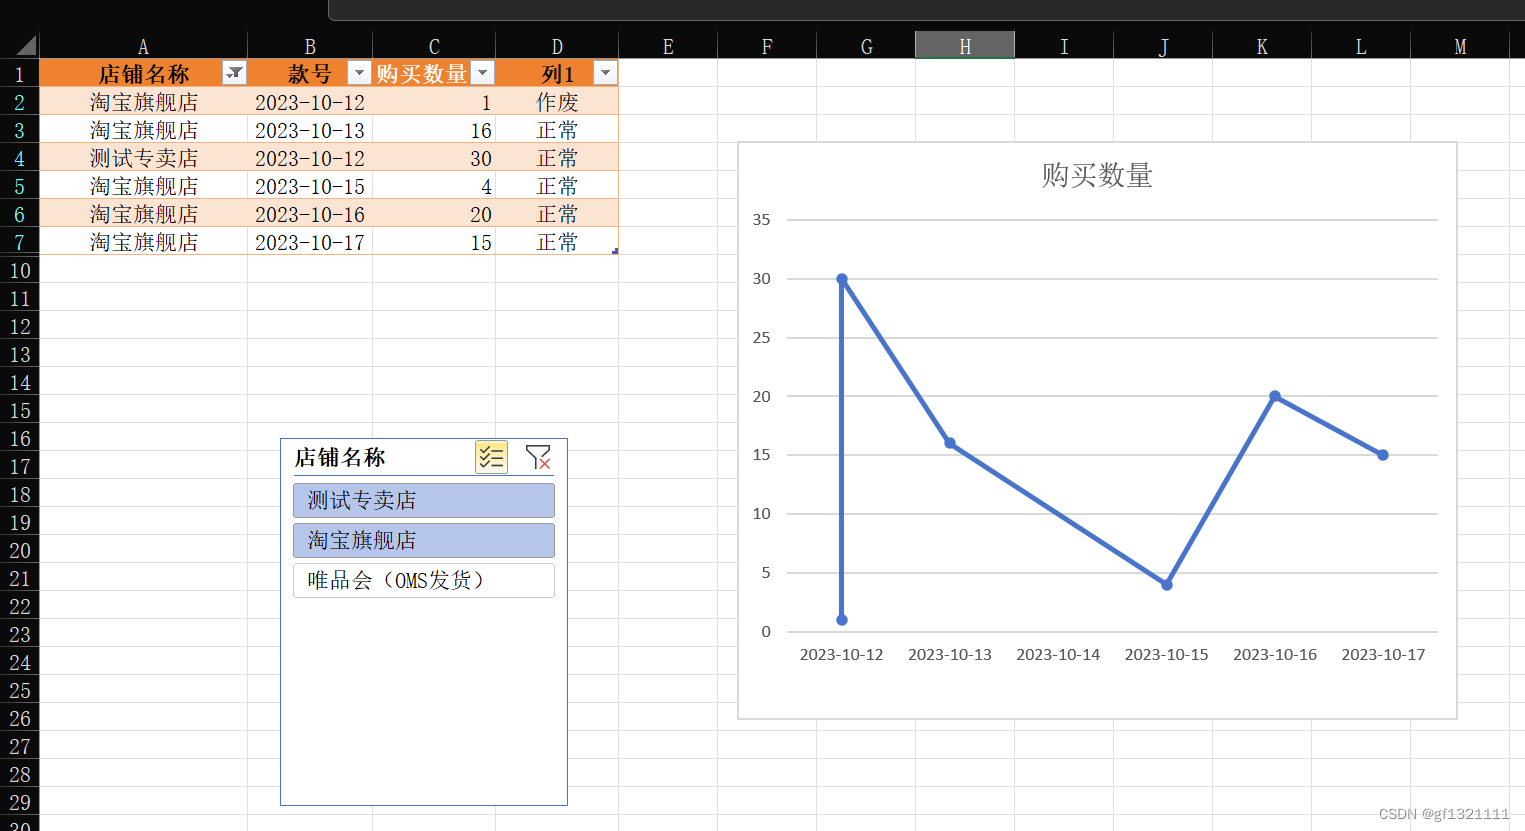Select 正常 cell in row 7
The width and height of the screenshot is (1525, 831).
click(x=557, y=242)
